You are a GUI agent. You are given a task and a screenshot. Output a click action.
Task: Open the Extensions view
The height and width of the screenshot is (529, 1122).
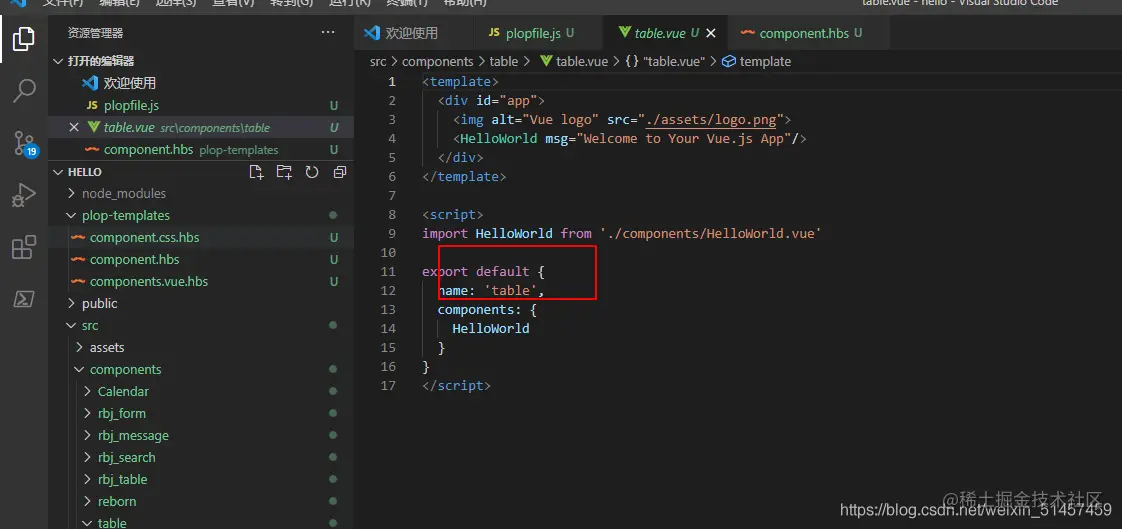click(24, 247)
